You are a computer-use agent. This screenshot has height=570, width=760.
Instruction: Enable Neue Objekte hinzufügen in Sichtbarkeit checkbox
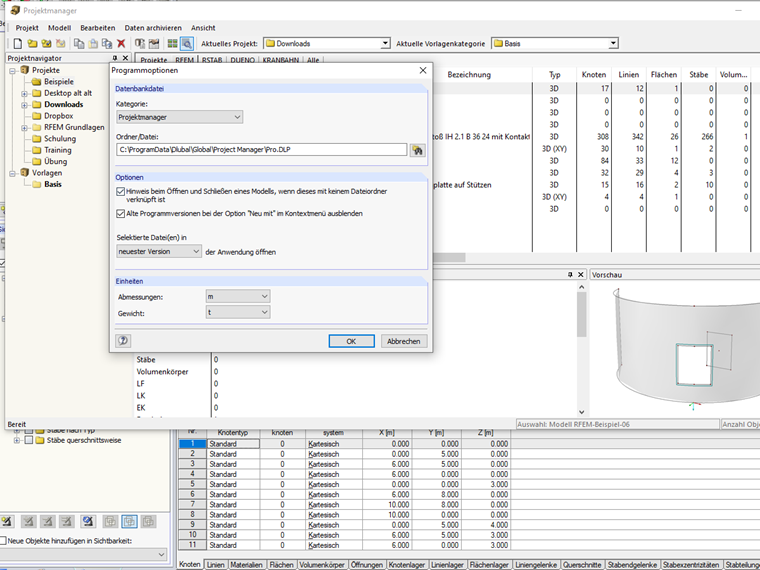[3, 541]
